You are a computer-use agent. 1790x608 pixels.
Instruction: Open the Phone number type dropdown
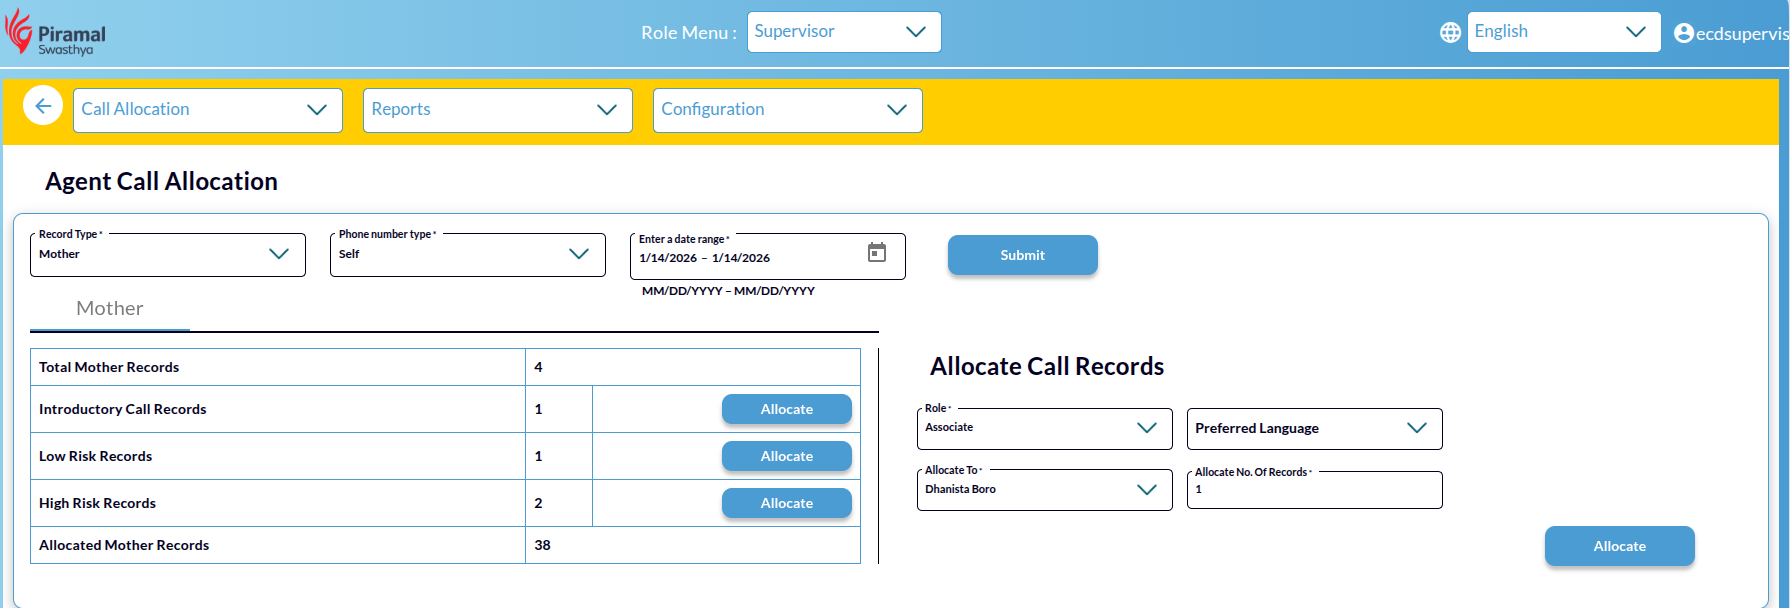click(467, 255)
